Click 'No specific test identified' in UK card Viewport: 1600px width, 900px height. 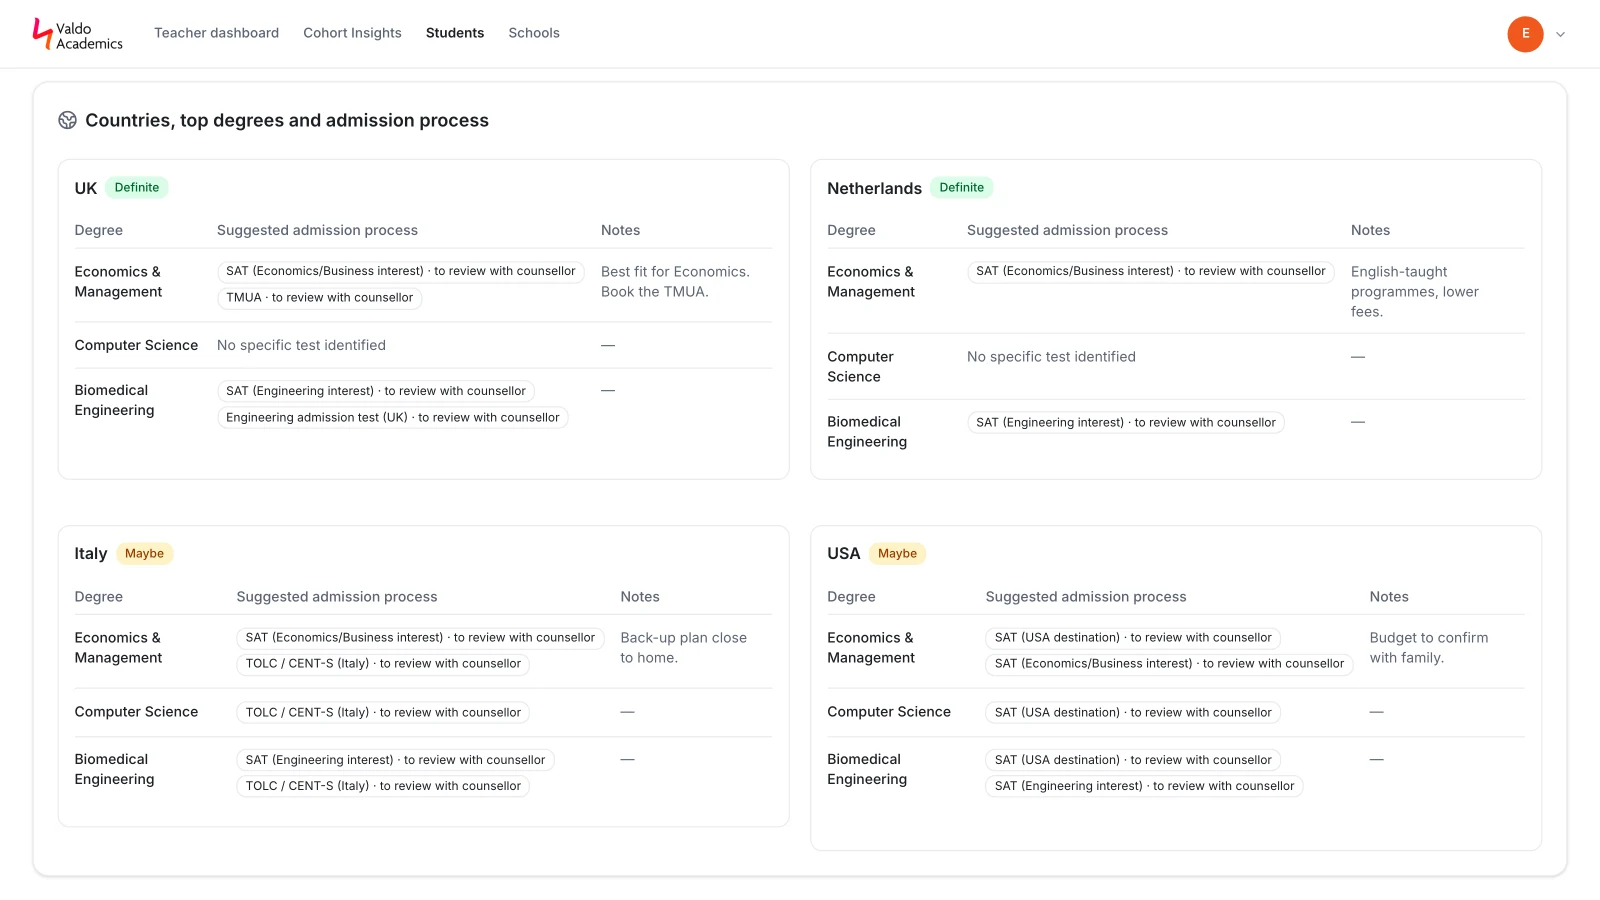pyautogui.click(x=301, y=346)
